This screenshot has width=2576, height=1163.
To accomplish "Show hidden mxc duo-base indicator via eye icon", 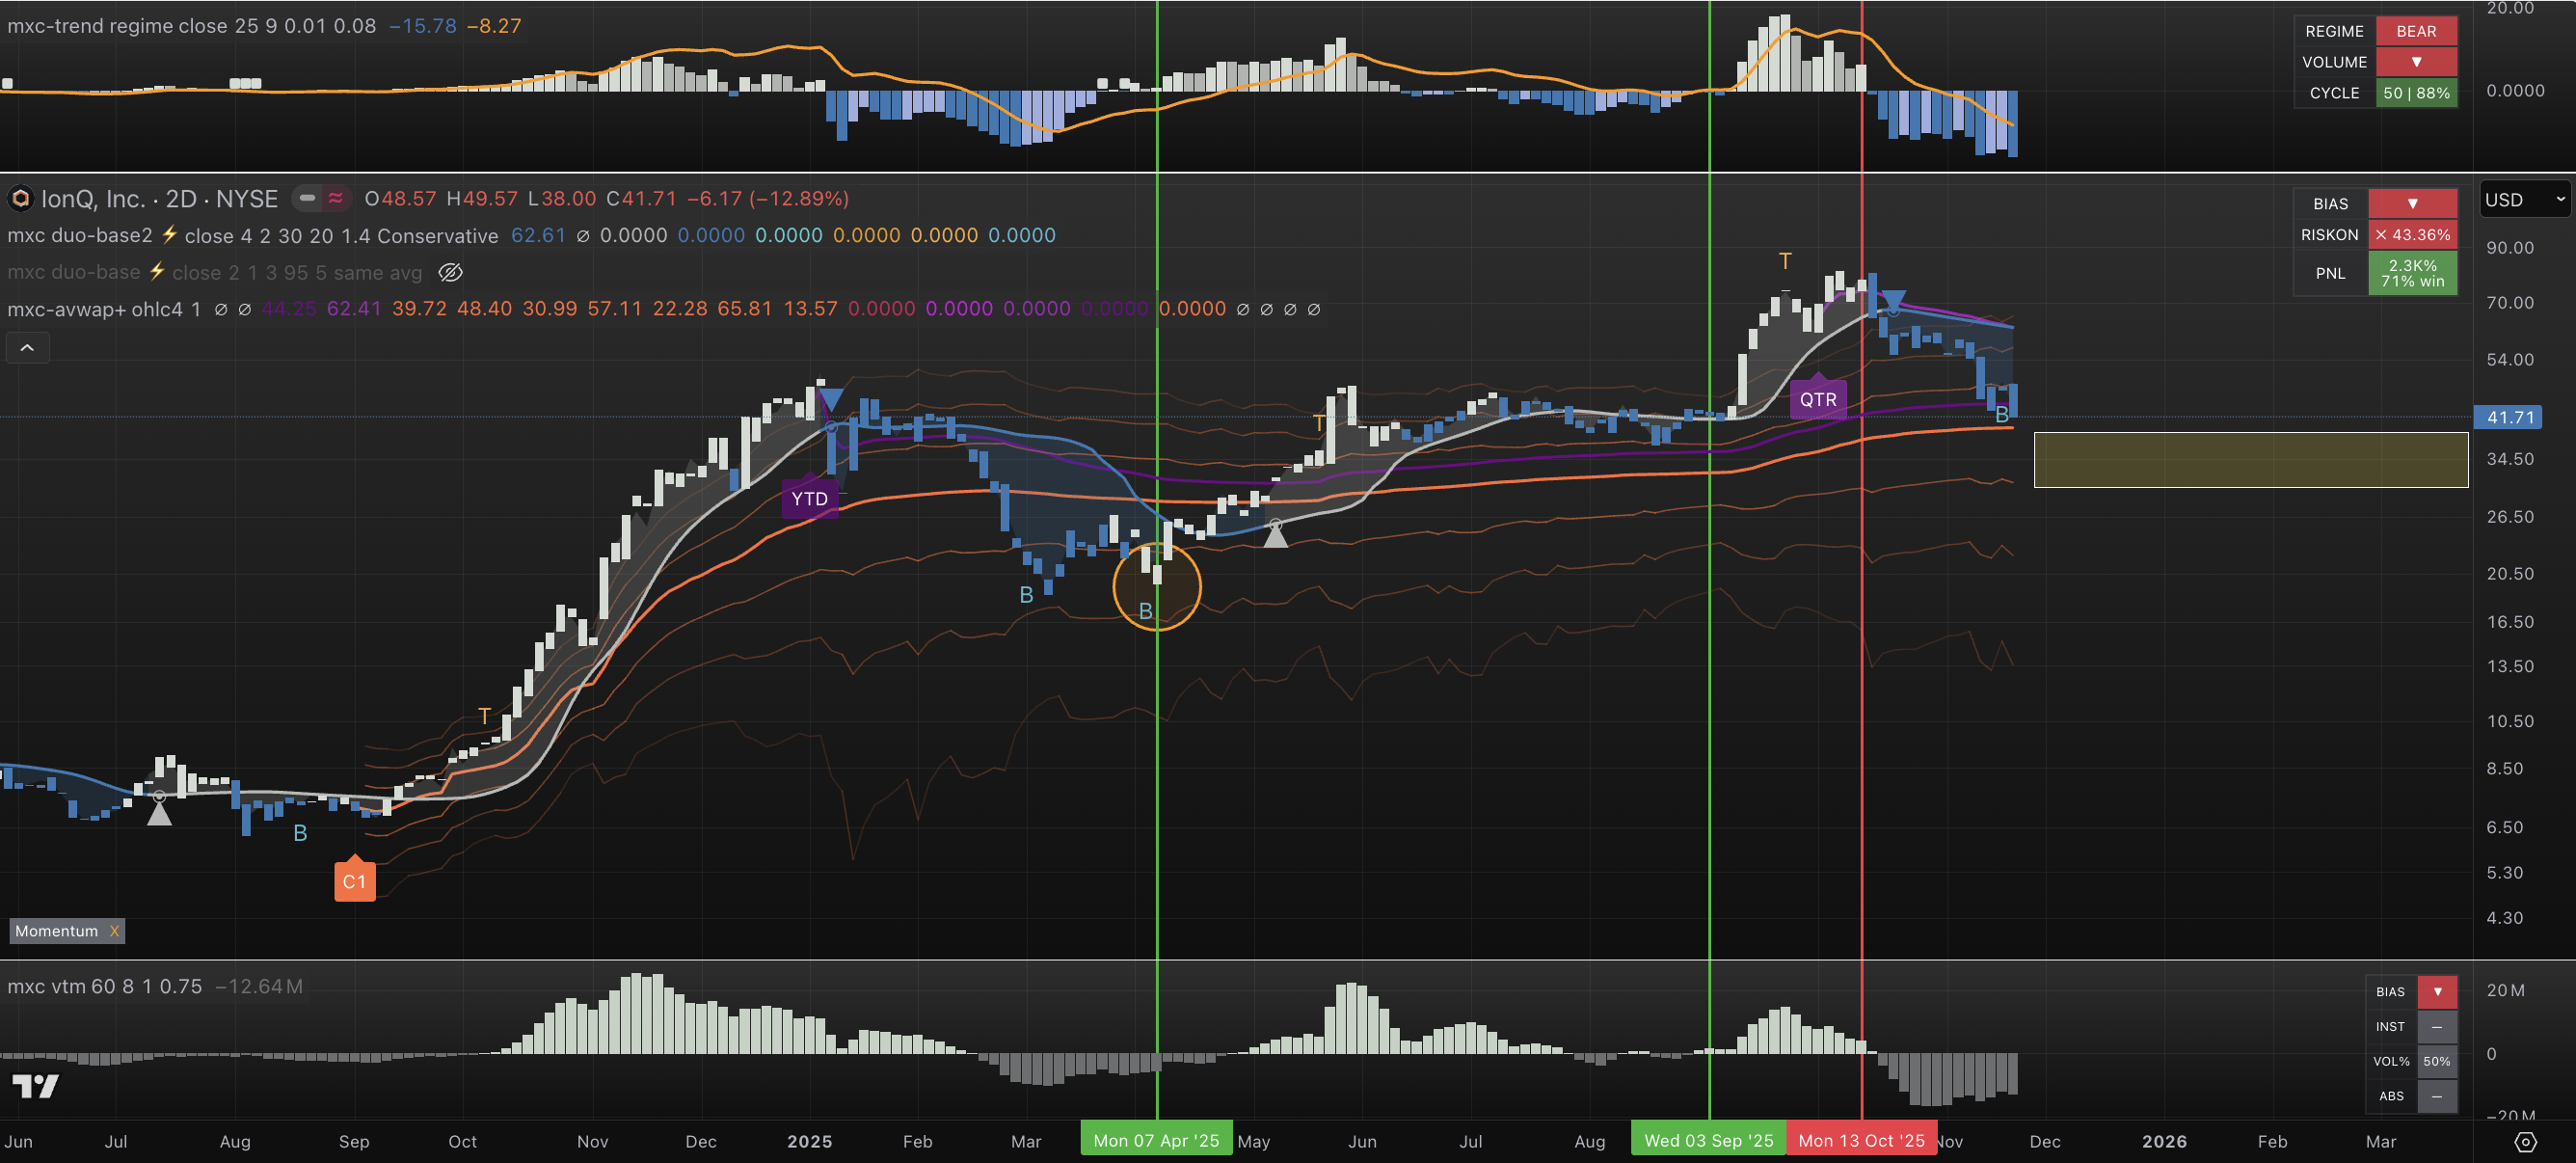I will 451,272.
